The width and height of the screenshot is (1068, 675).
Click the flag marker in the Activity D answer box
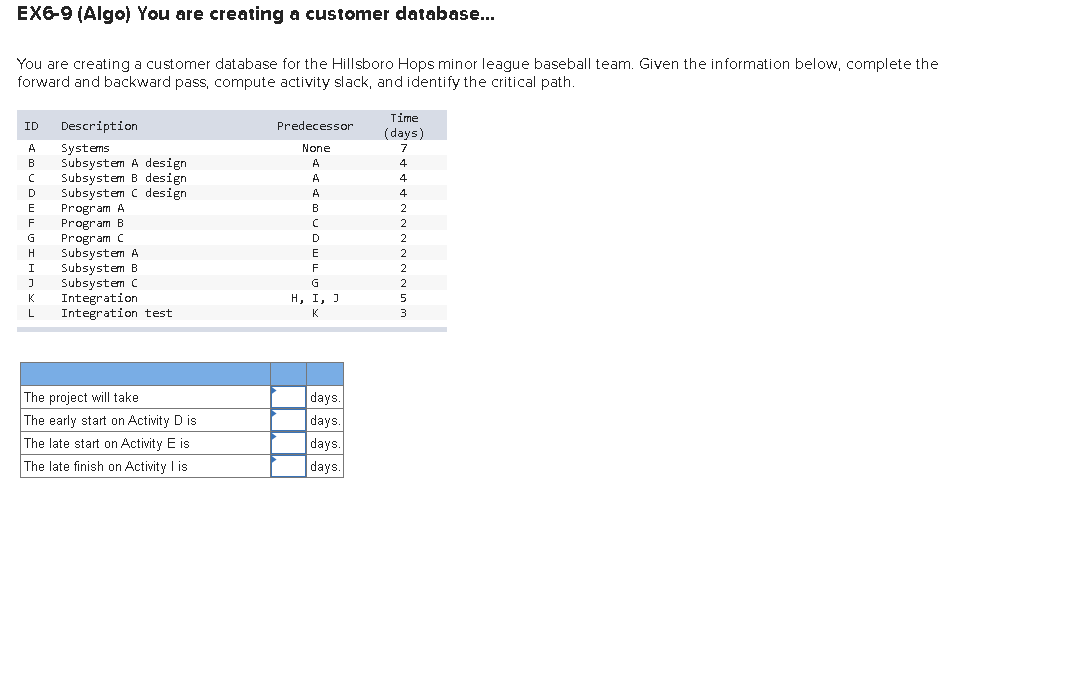pos(274,415)
